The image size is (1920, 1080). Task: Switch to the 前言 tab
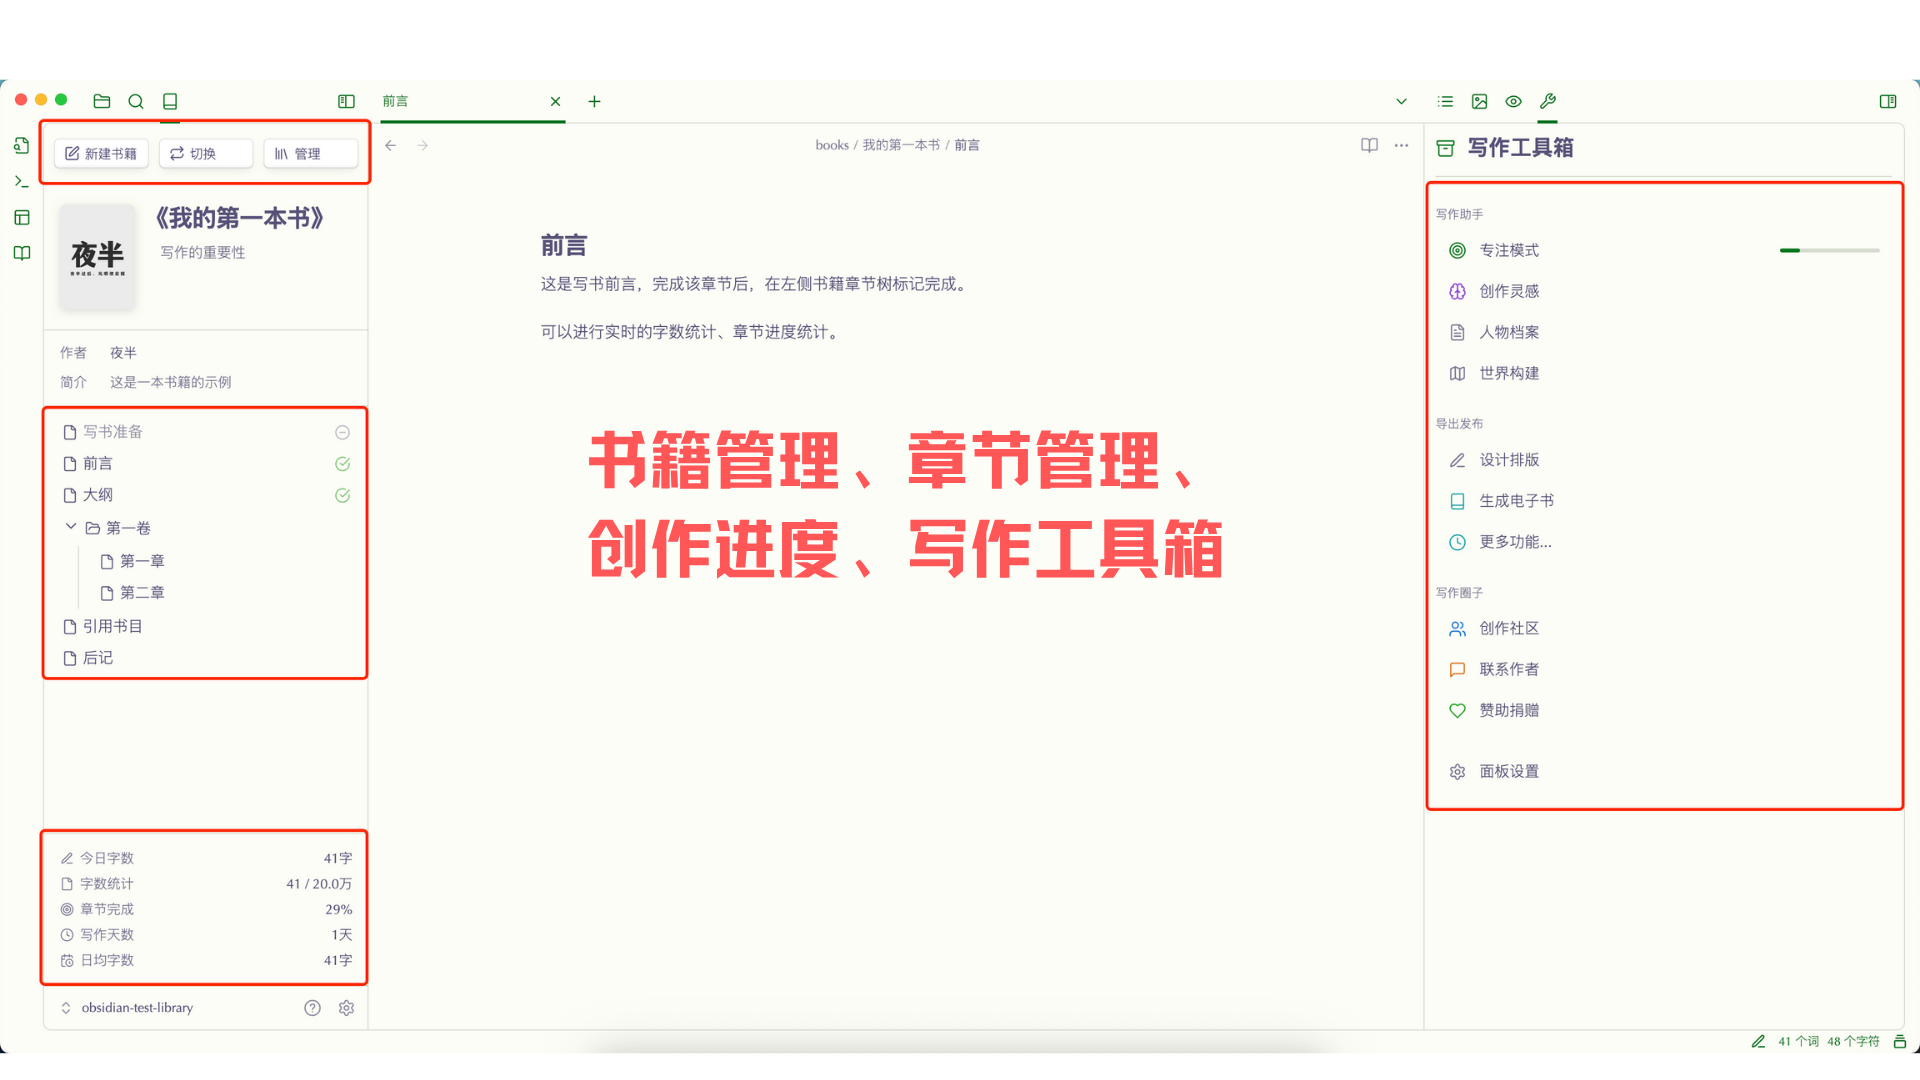click(460, 101)
